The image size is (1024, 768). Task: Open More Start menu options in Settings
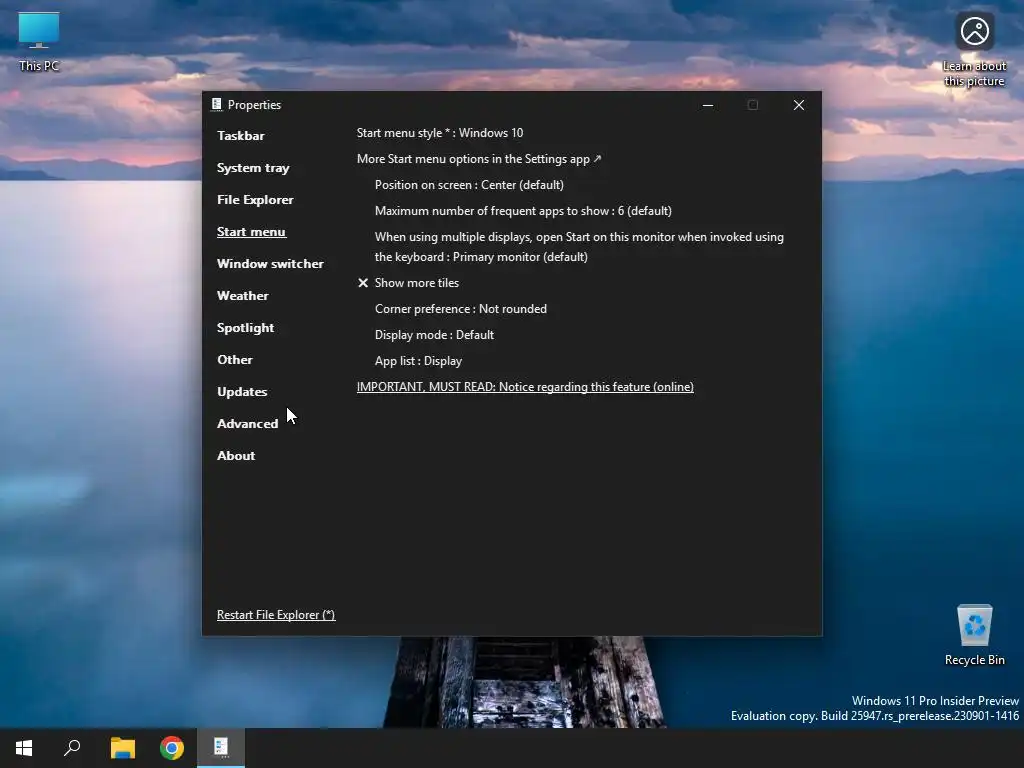(x=479, y=159)
